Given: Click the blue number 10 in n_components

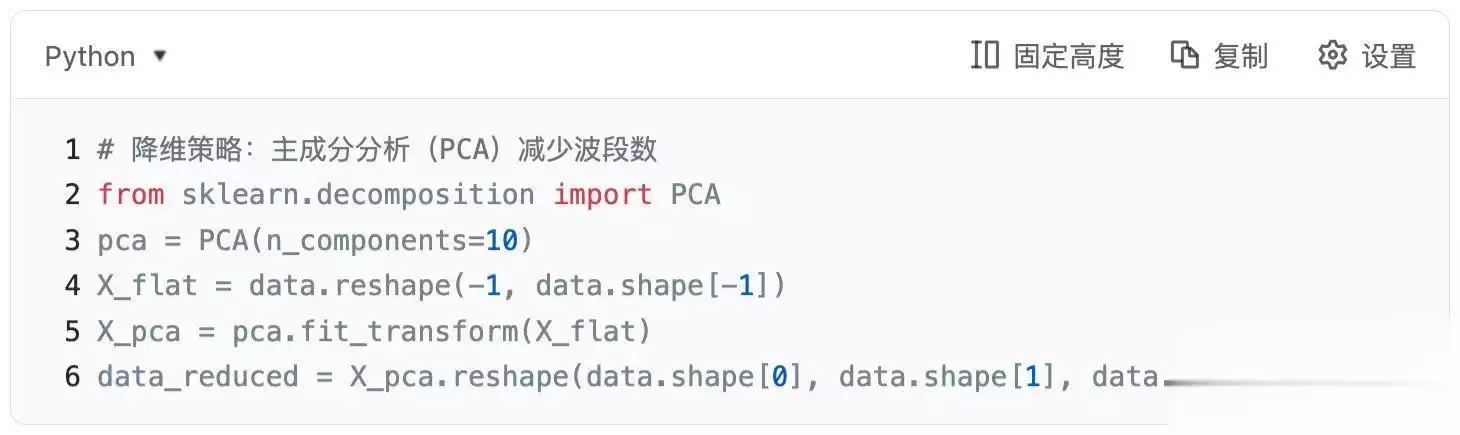Looking at the screenshot, I should click(x=502, y=240).
